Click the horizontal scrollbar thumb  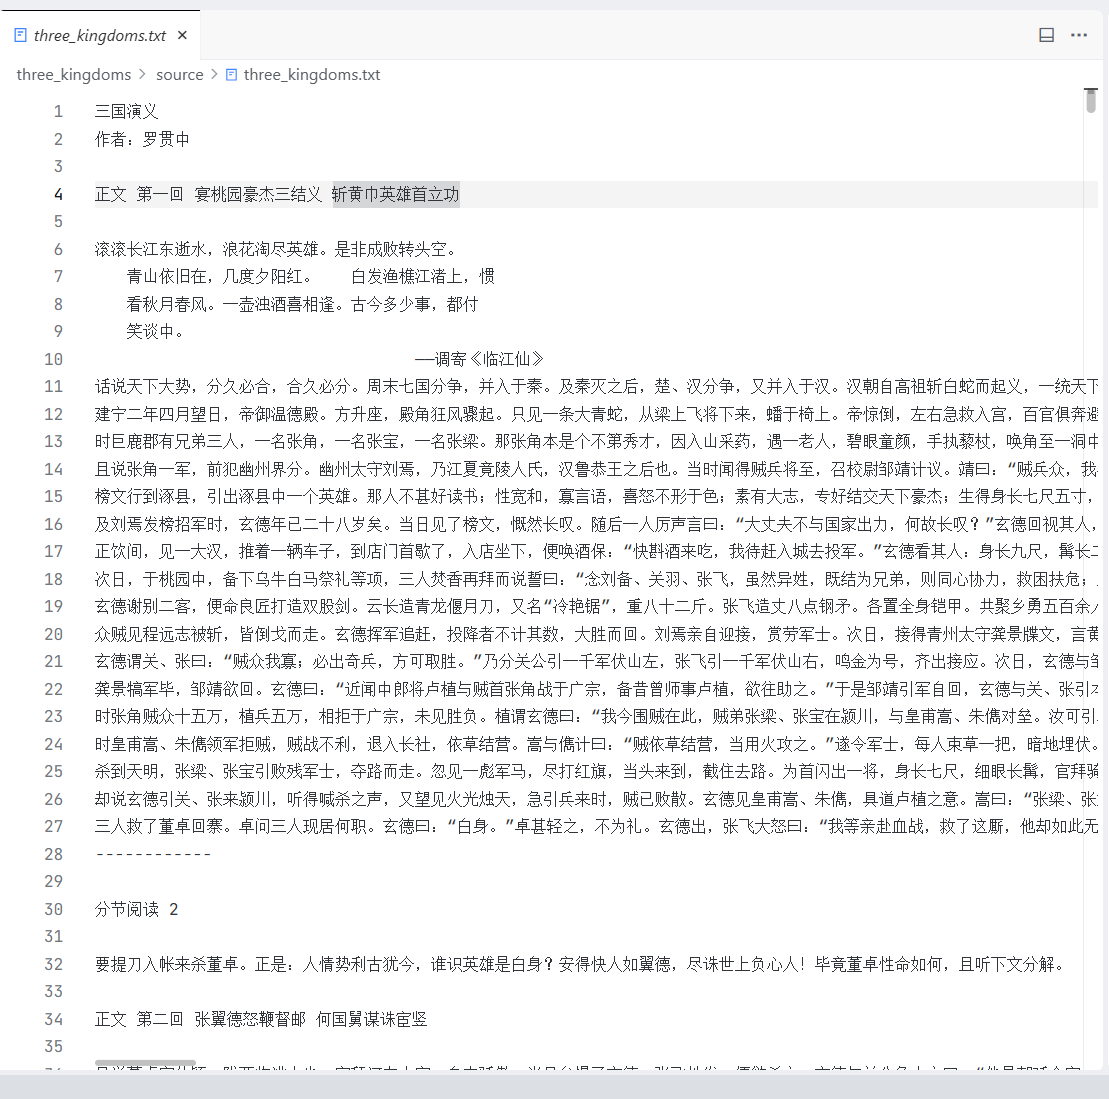tap(145, 1064)
